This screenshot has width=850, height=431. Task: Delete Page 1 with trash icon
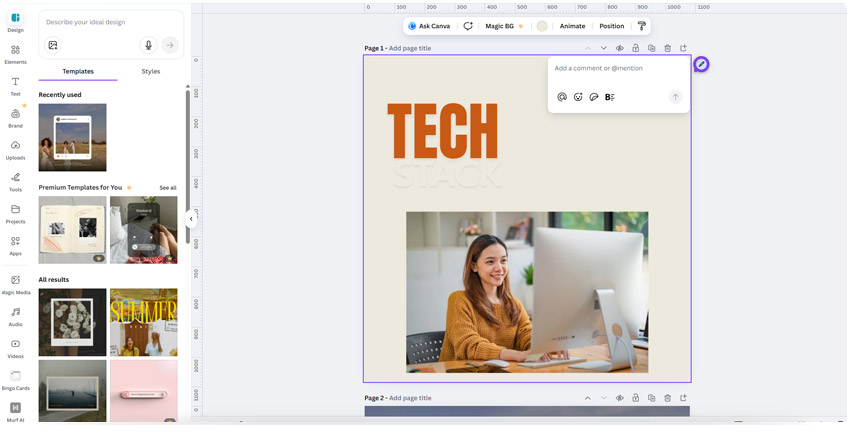(668, 48)
